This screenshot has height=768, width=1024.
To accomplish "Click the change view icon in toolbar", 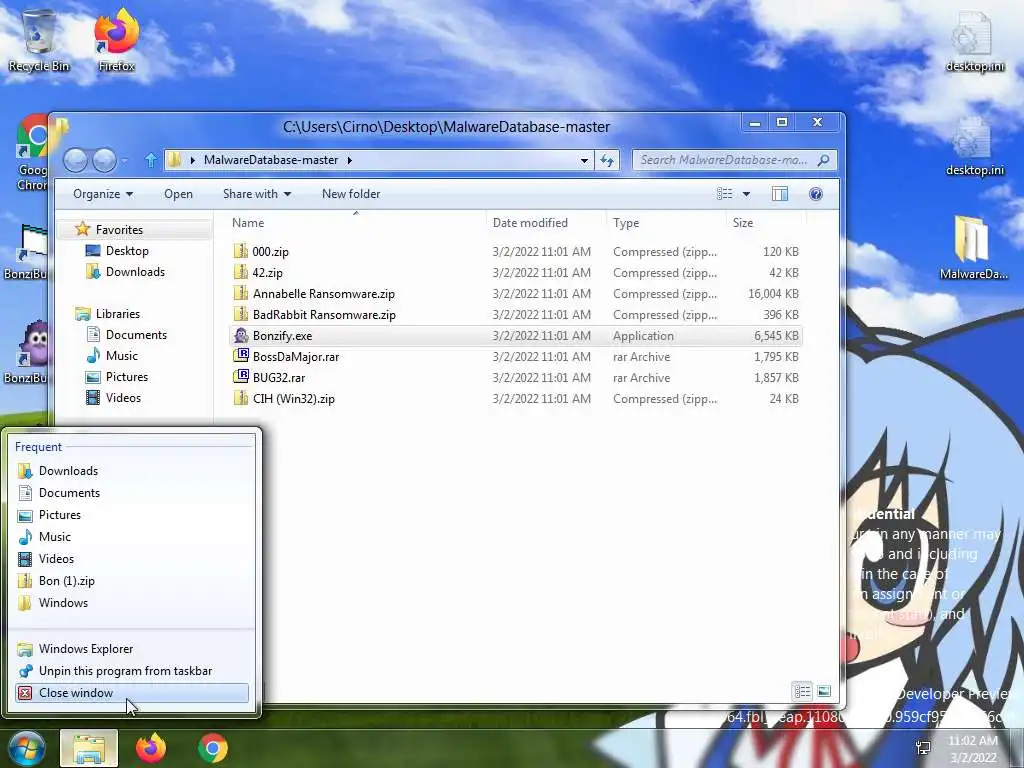I will click(x=724, y=194).
